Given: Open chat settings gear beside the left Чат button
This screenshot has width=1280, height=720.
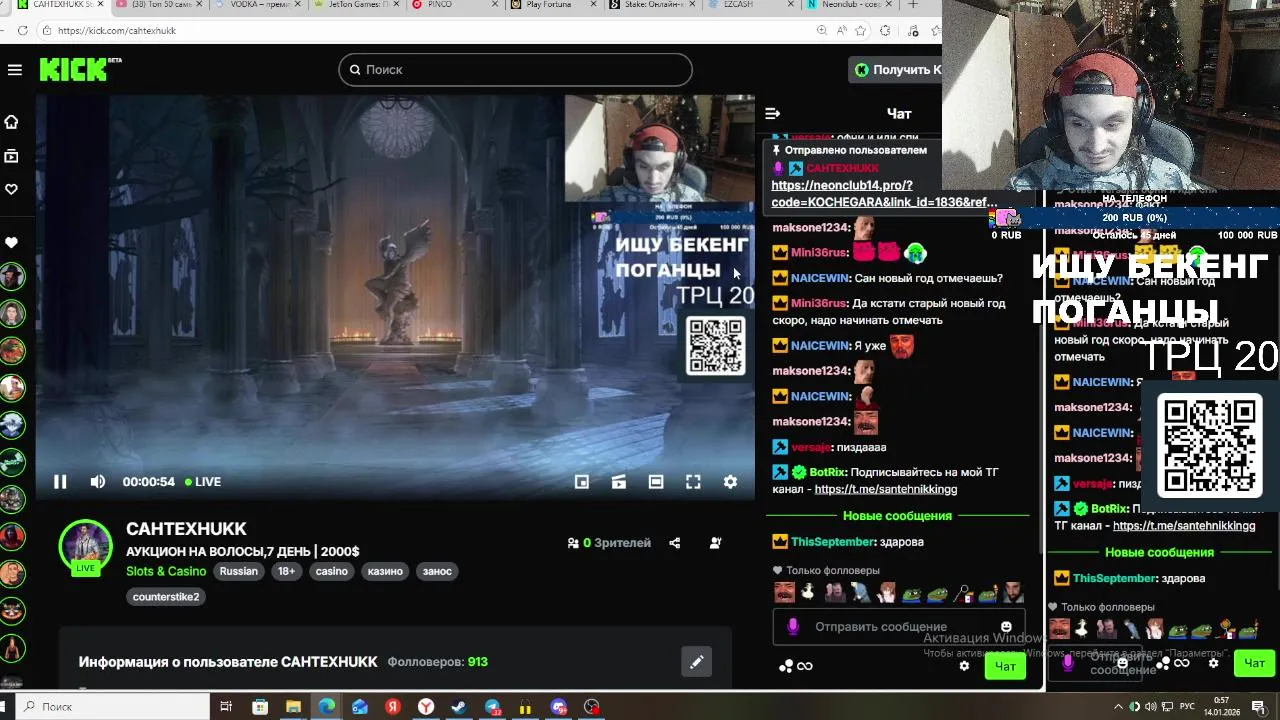Looking at the screenshot, I should point(964,666).
